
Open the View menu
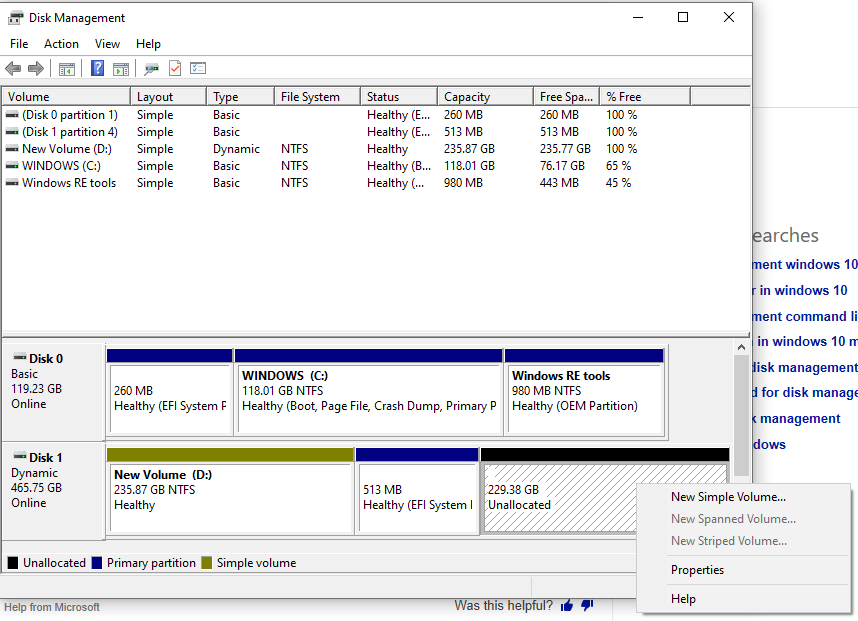[107, 44]
